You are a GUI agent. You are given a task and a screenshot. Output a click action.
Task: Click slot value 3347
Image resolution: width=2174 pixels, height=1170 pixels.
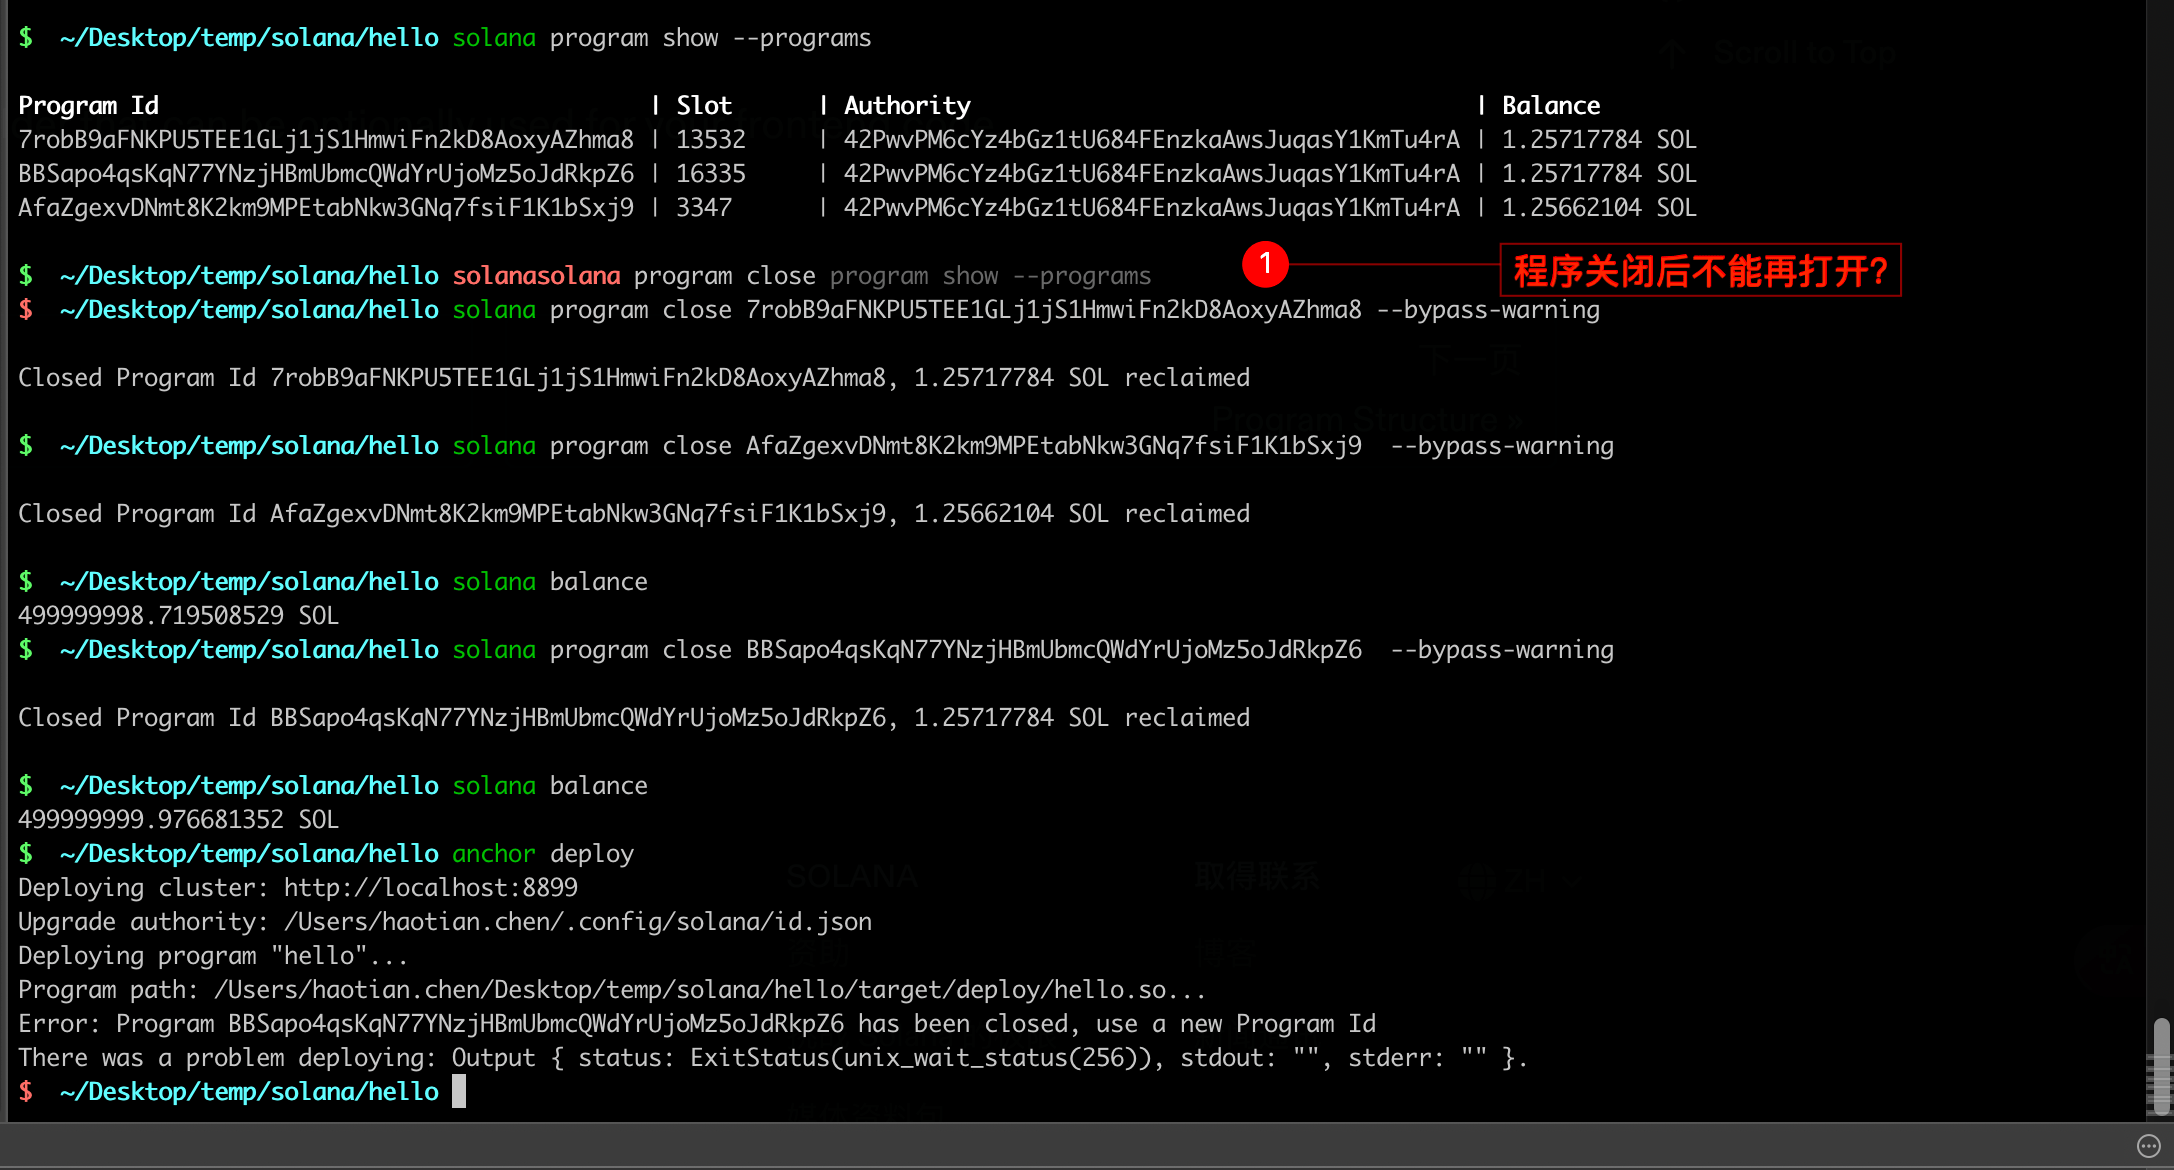704,208
